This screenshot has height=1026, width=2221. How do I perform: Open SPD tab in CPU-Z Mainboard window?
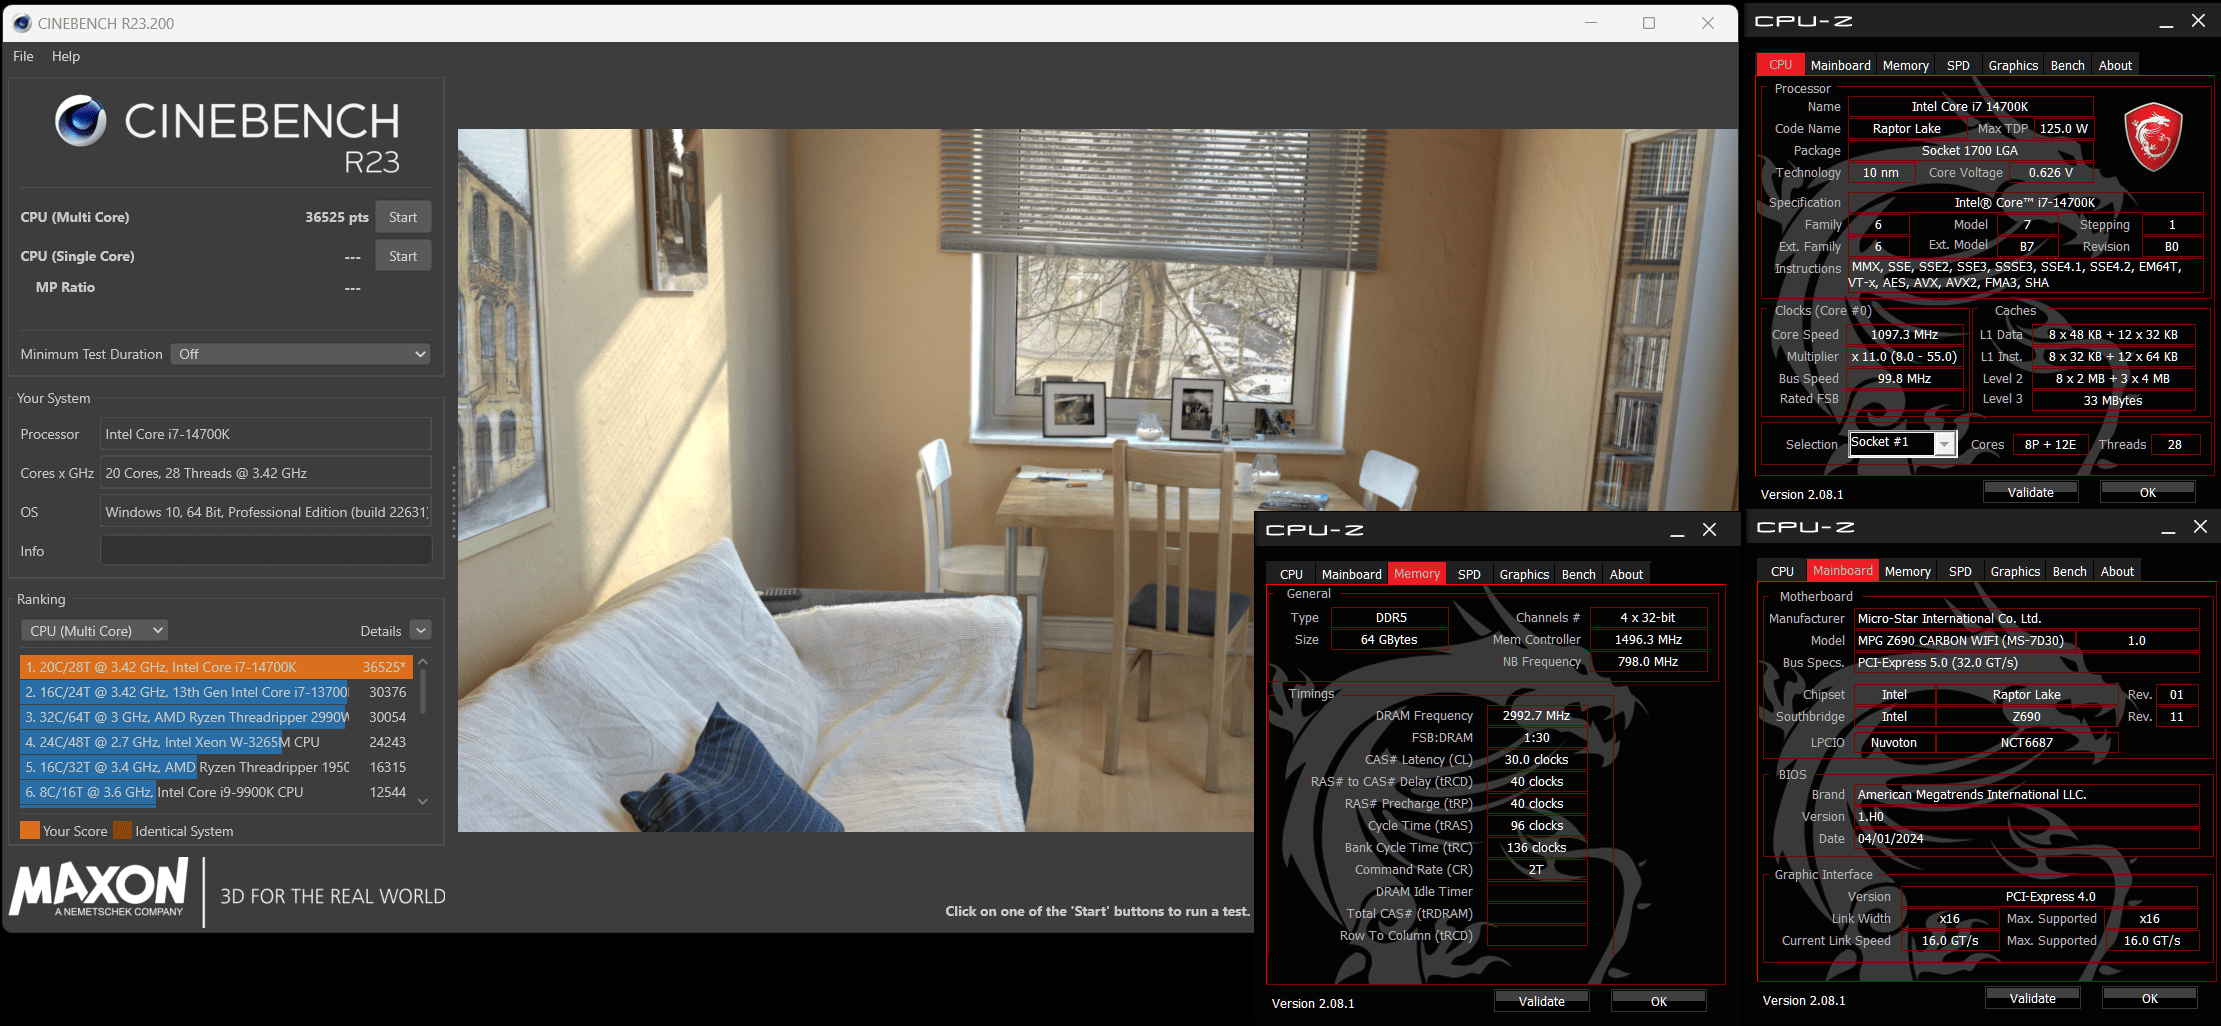1960,571
